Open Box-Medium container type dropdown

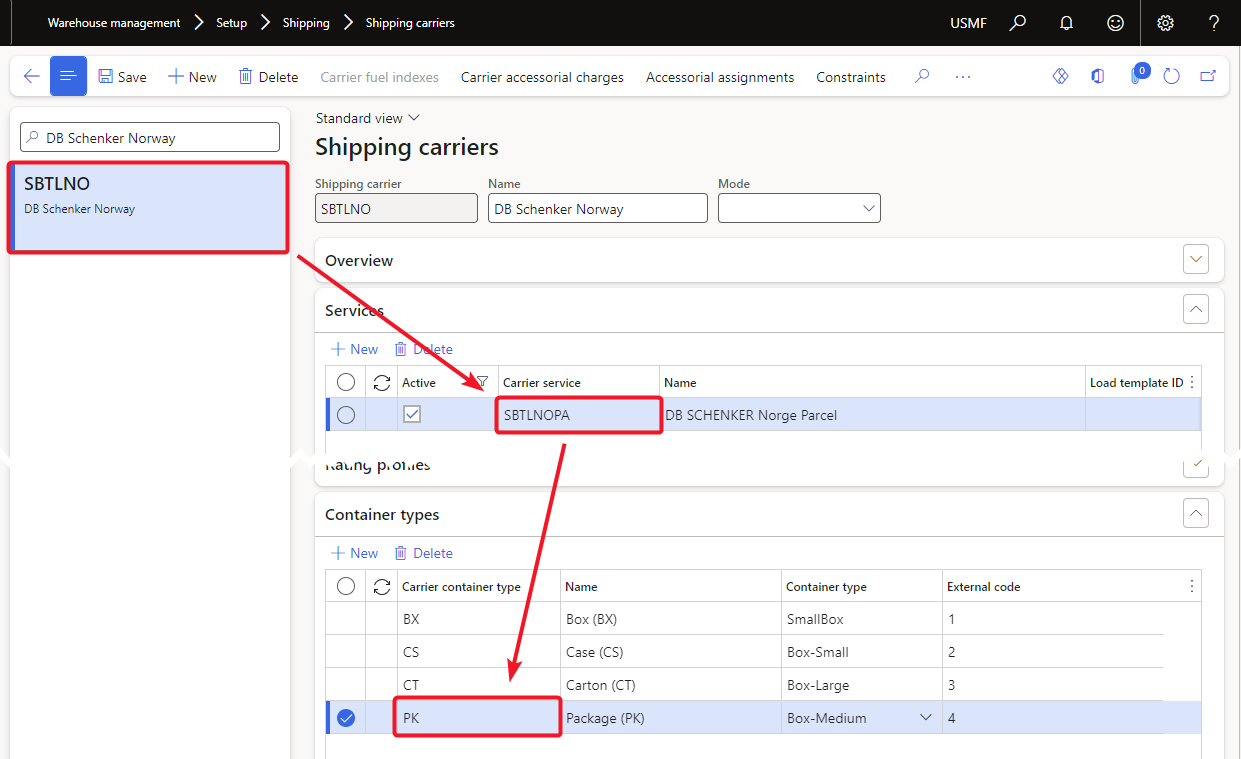[x=925, y=718]
